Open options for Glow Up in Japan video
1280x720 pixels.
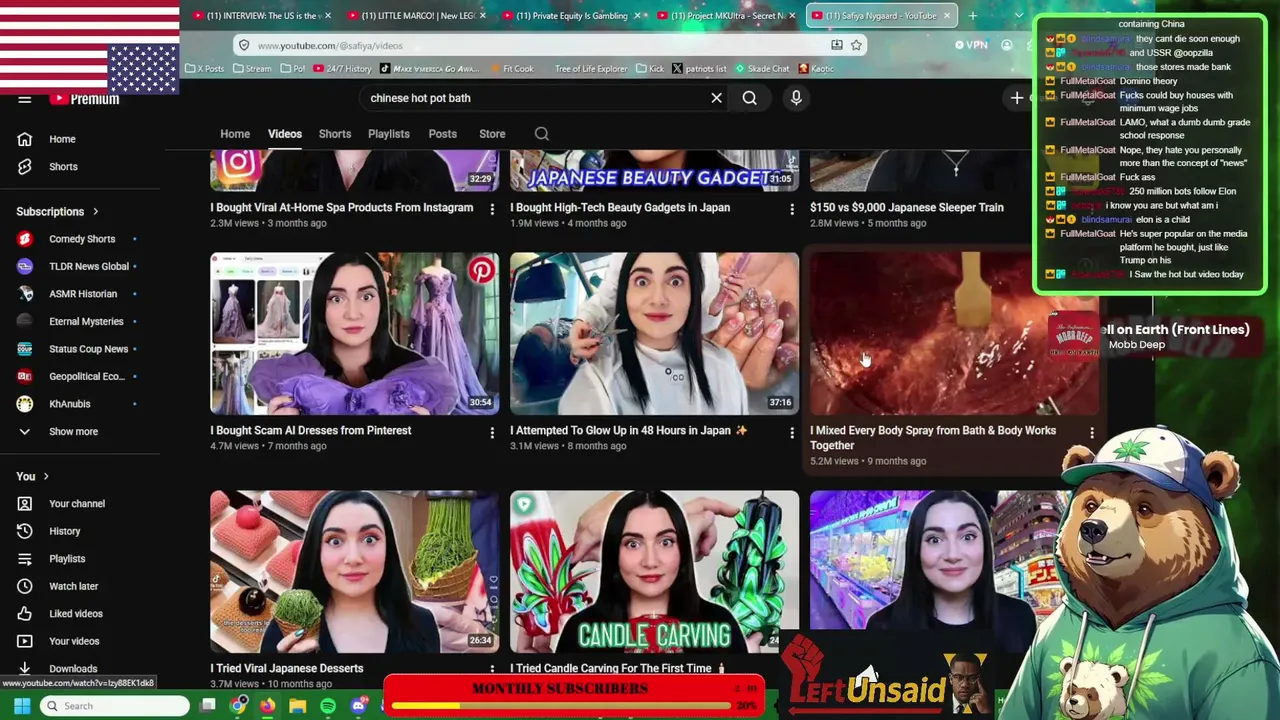[791, 432]
